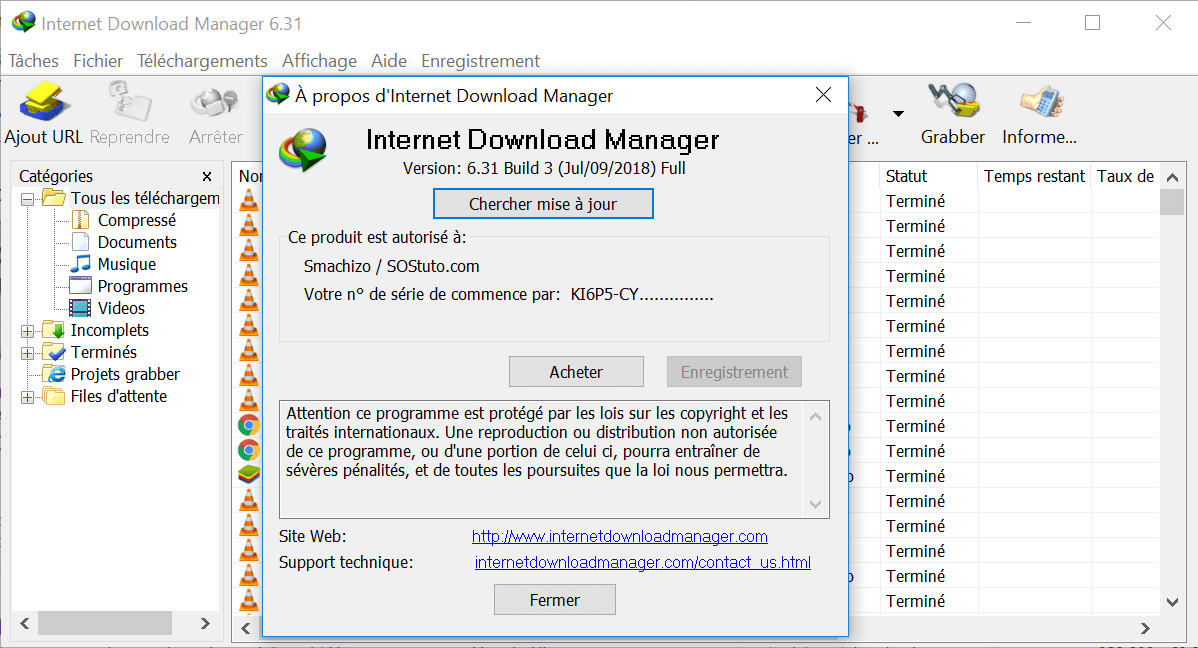1198x648 pixels.
Task: Click the BlueStacks stacked-layers file icon
Action: 249,475
